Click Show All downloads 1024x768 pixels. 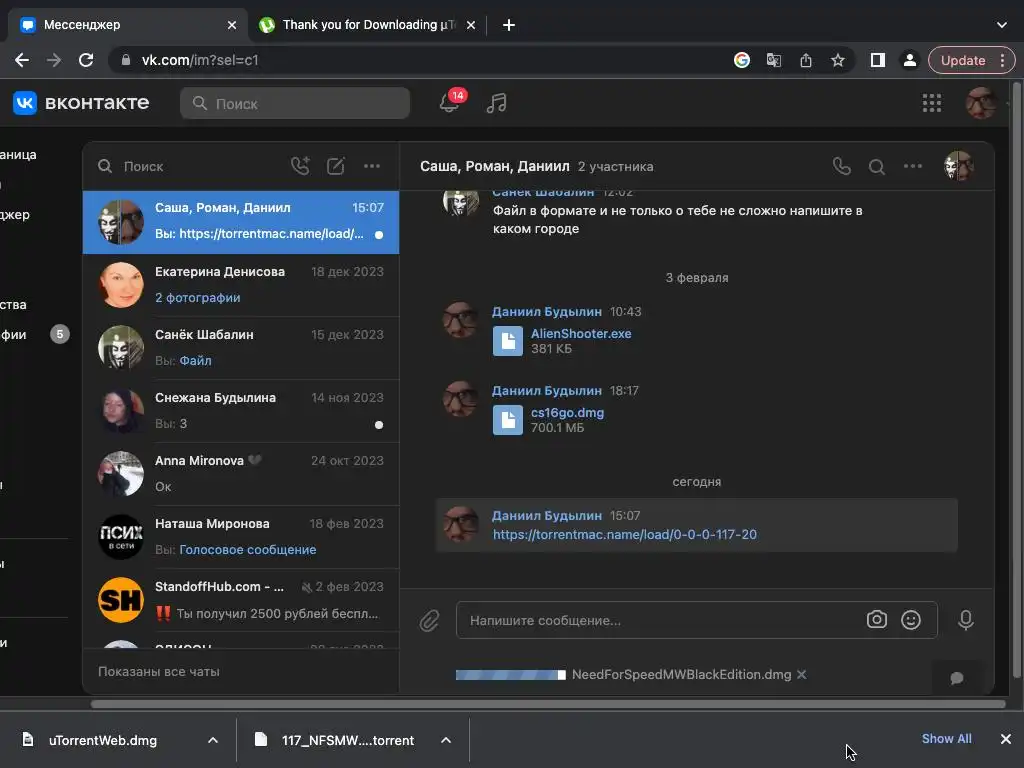[x=946, y=739]
